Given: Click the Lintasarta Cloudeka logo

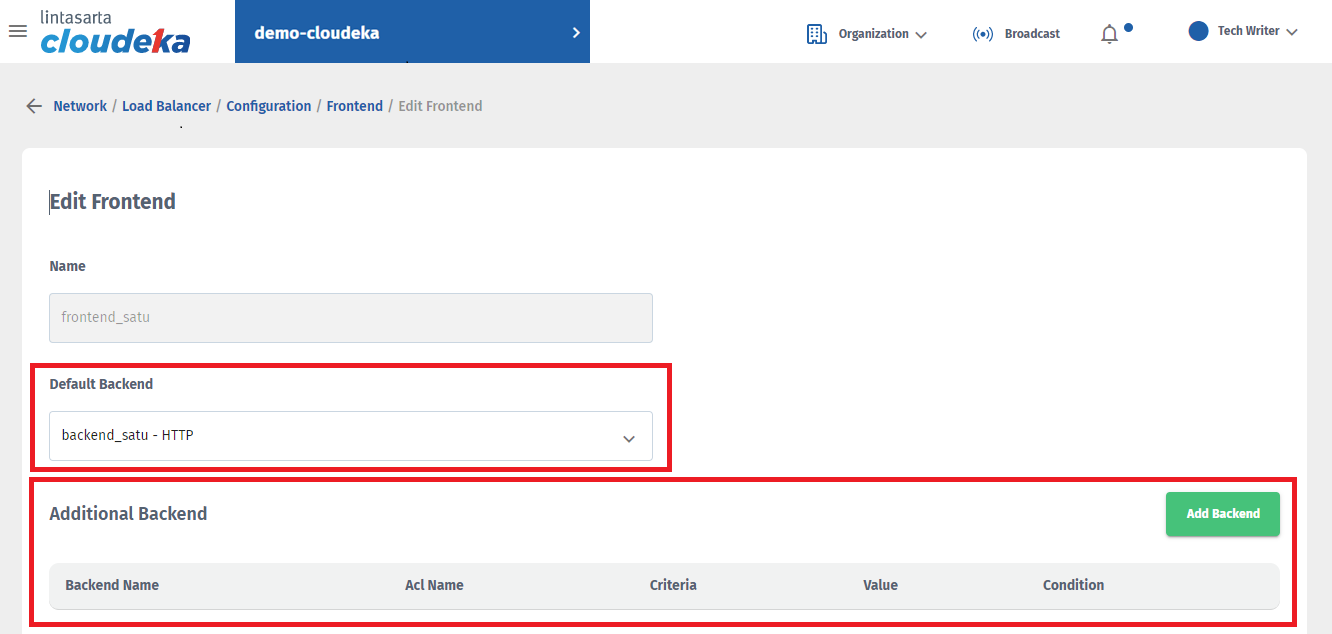Looking at the screenshot, I should point(115,32).
